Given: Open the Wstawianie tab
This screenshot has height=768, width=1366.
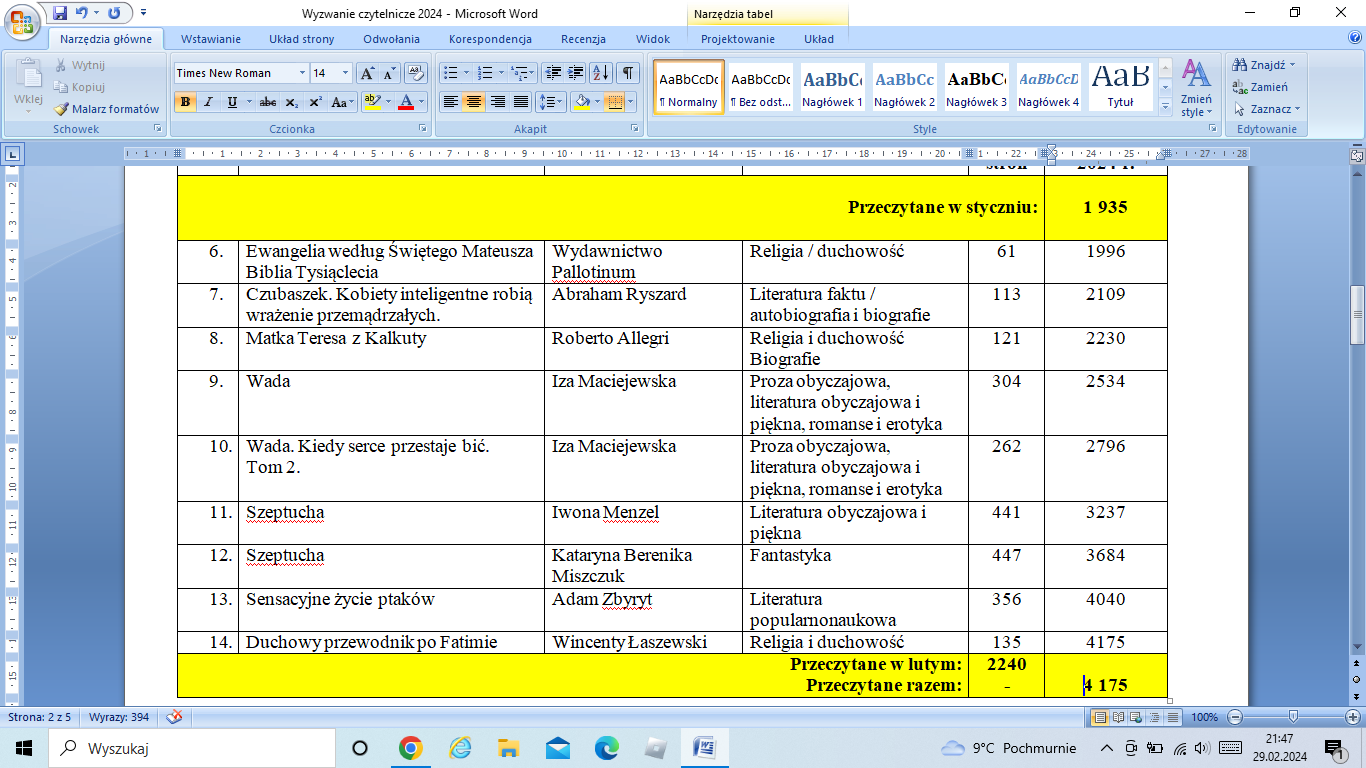Looking at the screenshot, I should click(x=211, y=39).
